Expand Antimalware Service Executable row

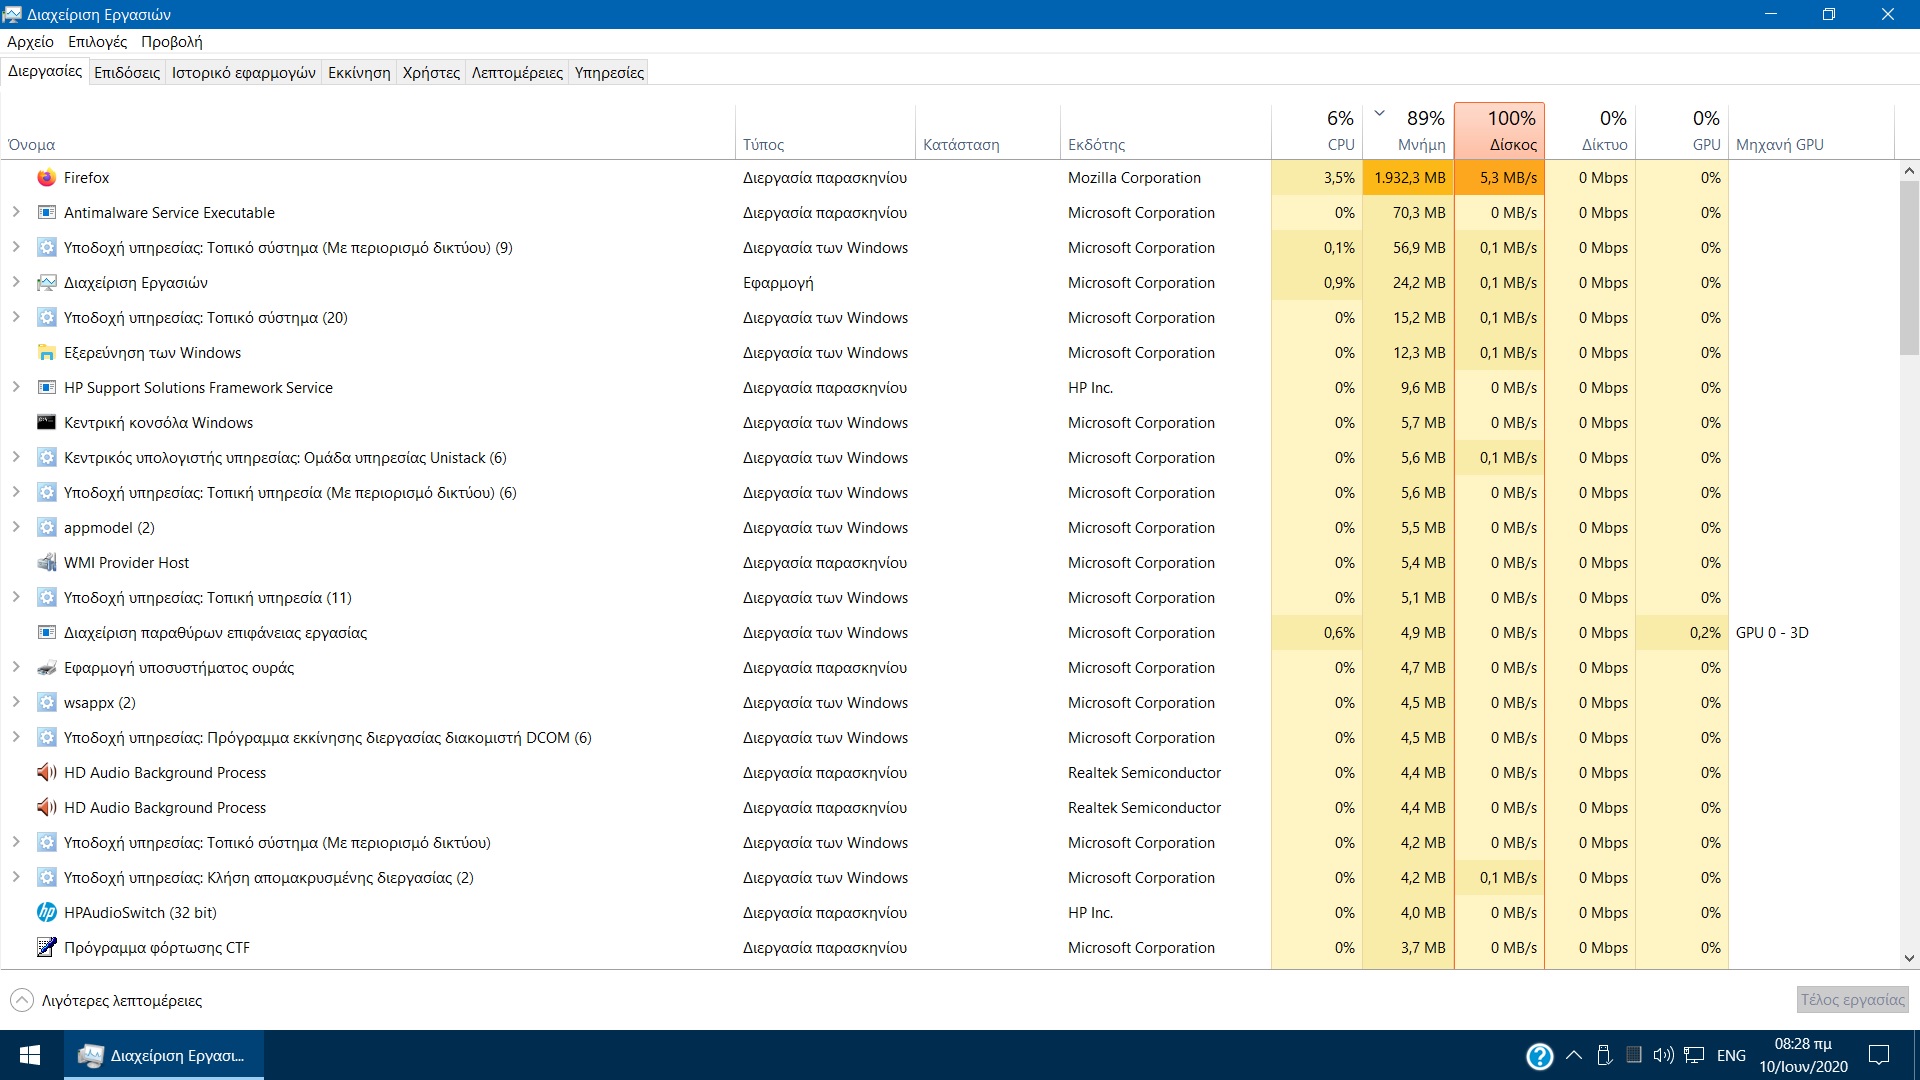tap(16, 213)
